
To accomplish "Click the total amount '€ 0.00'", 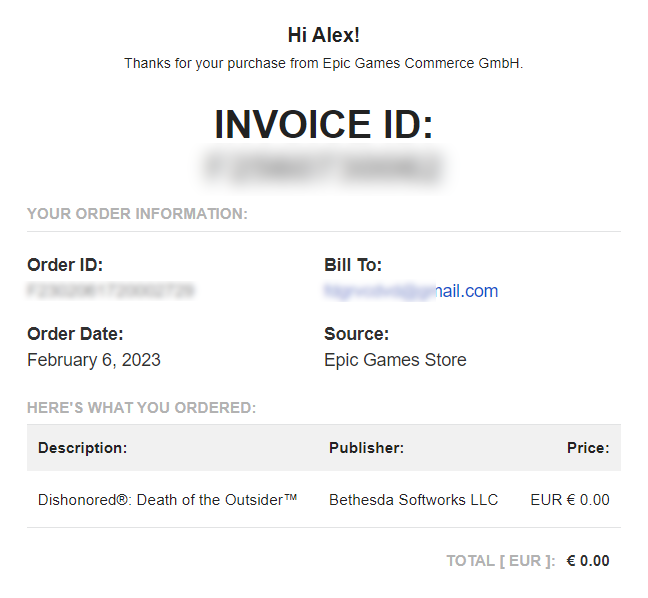I will tap(587, 561).
